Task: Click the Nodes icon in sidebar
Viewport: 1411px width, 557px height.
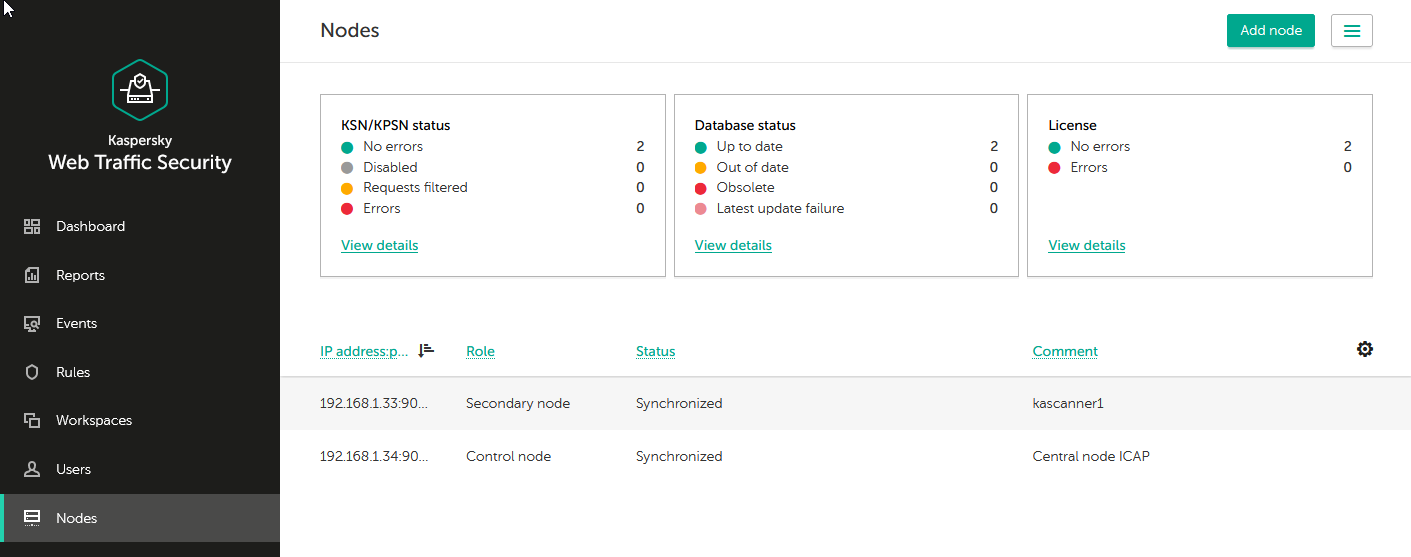Action: tap(32, 518)
